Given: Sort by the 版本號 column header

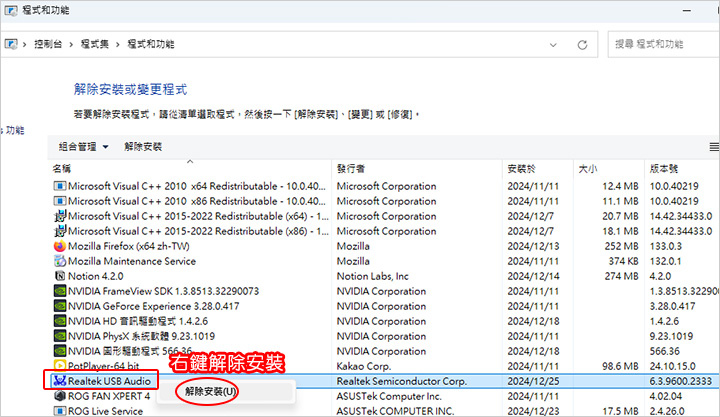Looking at the screenshot, I should click(664, 169).
